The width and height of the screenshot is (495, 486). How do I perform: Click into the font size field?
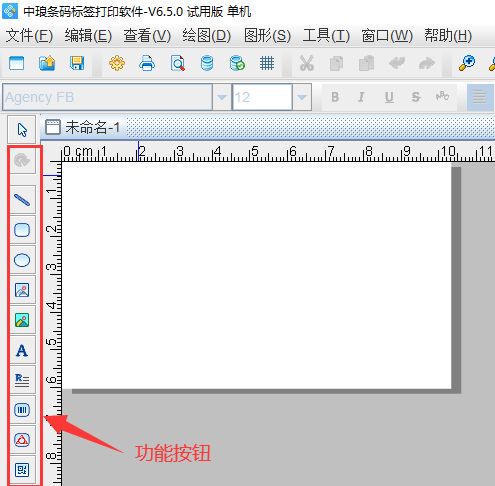pos(262,97)
